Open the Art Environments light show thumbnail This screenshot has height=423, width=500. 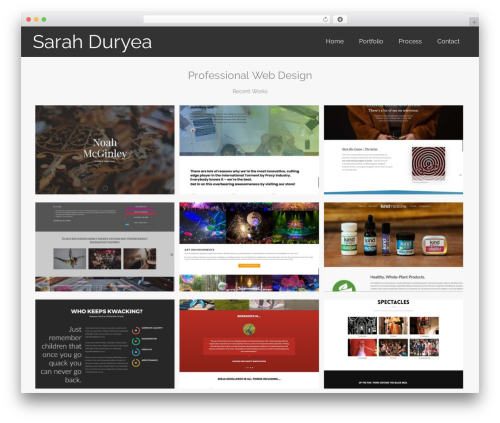pyautogui.click(x=249, y=247)
